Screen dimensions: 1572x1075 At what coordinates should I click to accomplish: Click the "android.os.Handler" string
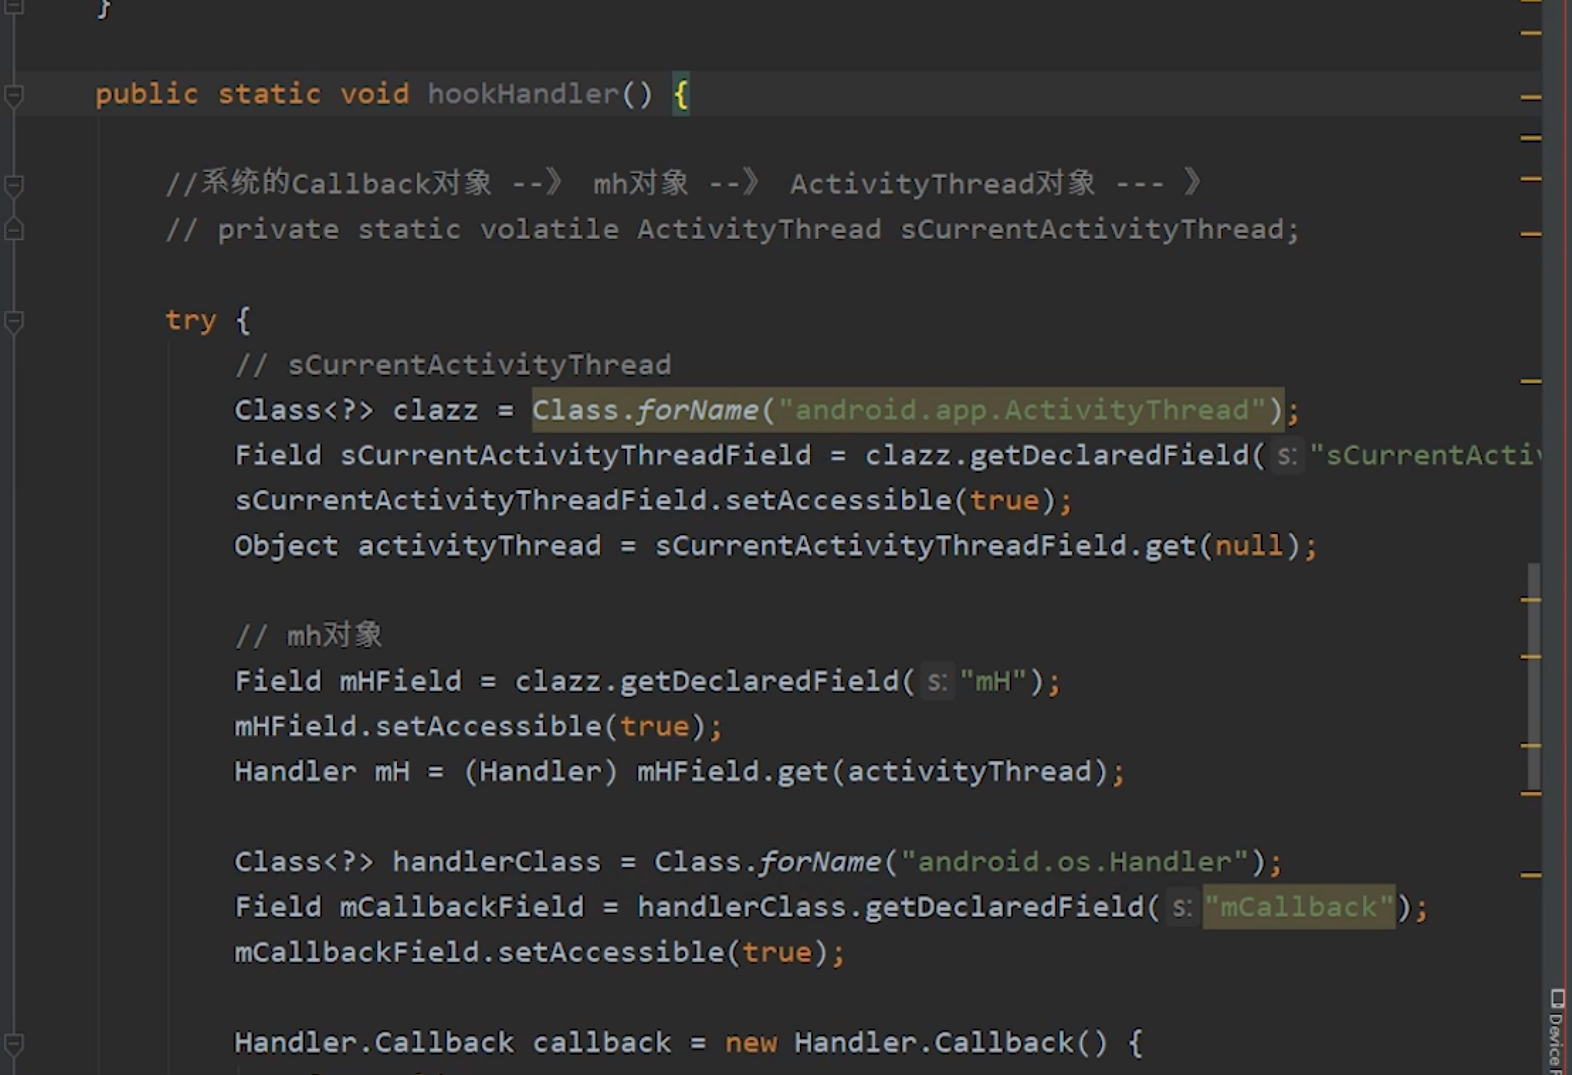coord(1075,862)
